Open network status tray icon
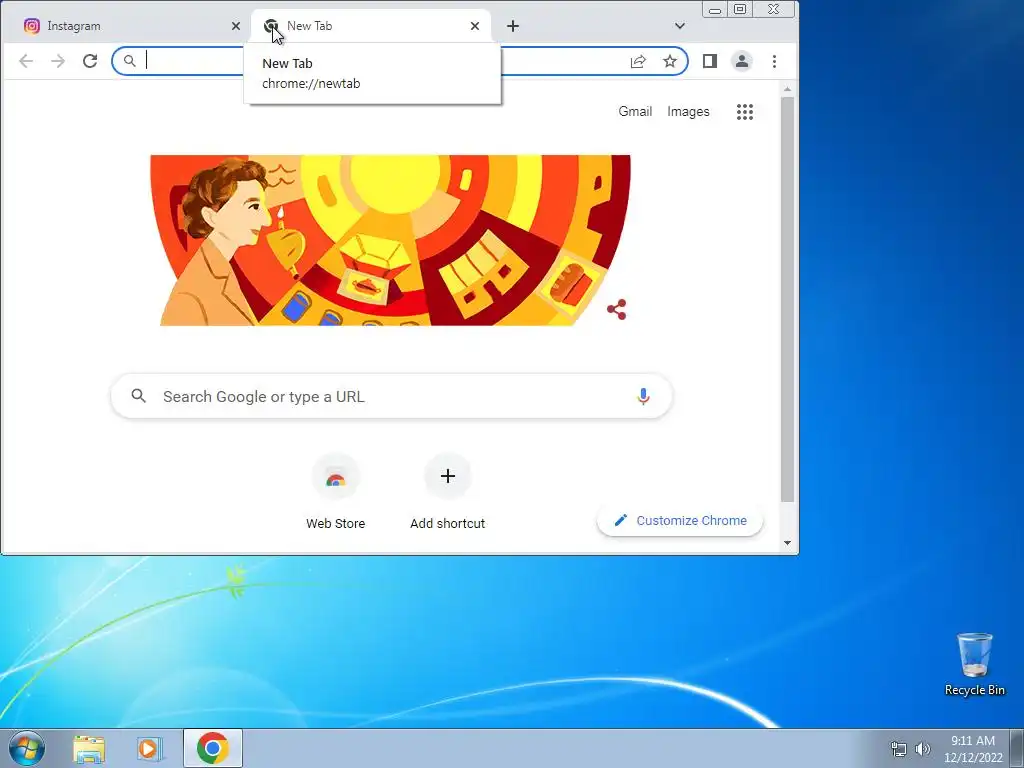The height and width of the screenshot is (768, 1024). 899,749
